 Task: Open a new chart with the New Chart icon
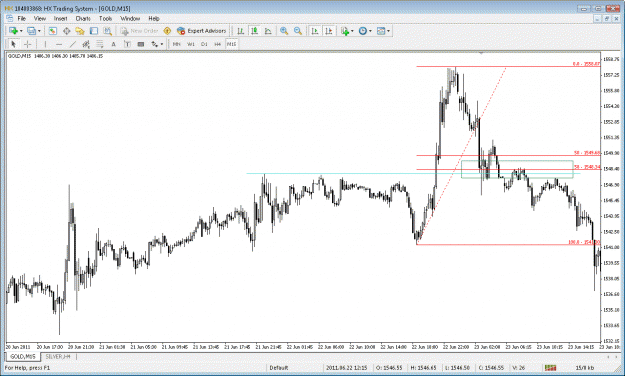click(x=13, y=31)
